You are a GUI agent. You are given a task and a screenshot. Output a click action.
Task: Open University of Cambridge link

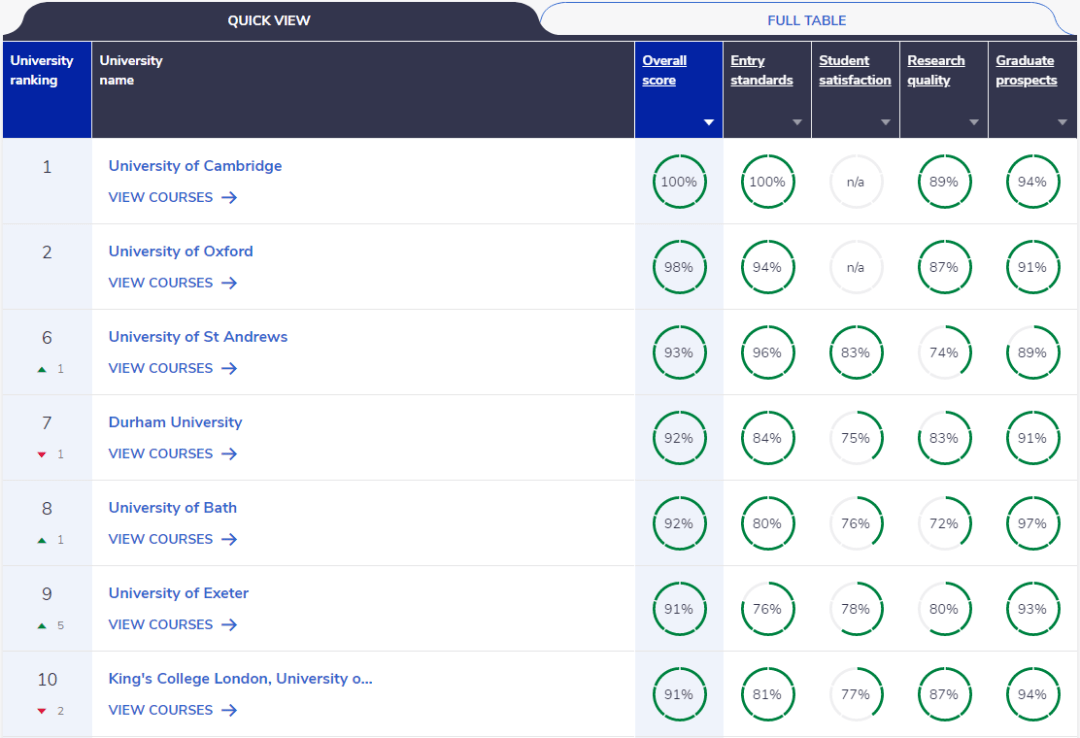(195, 166)
